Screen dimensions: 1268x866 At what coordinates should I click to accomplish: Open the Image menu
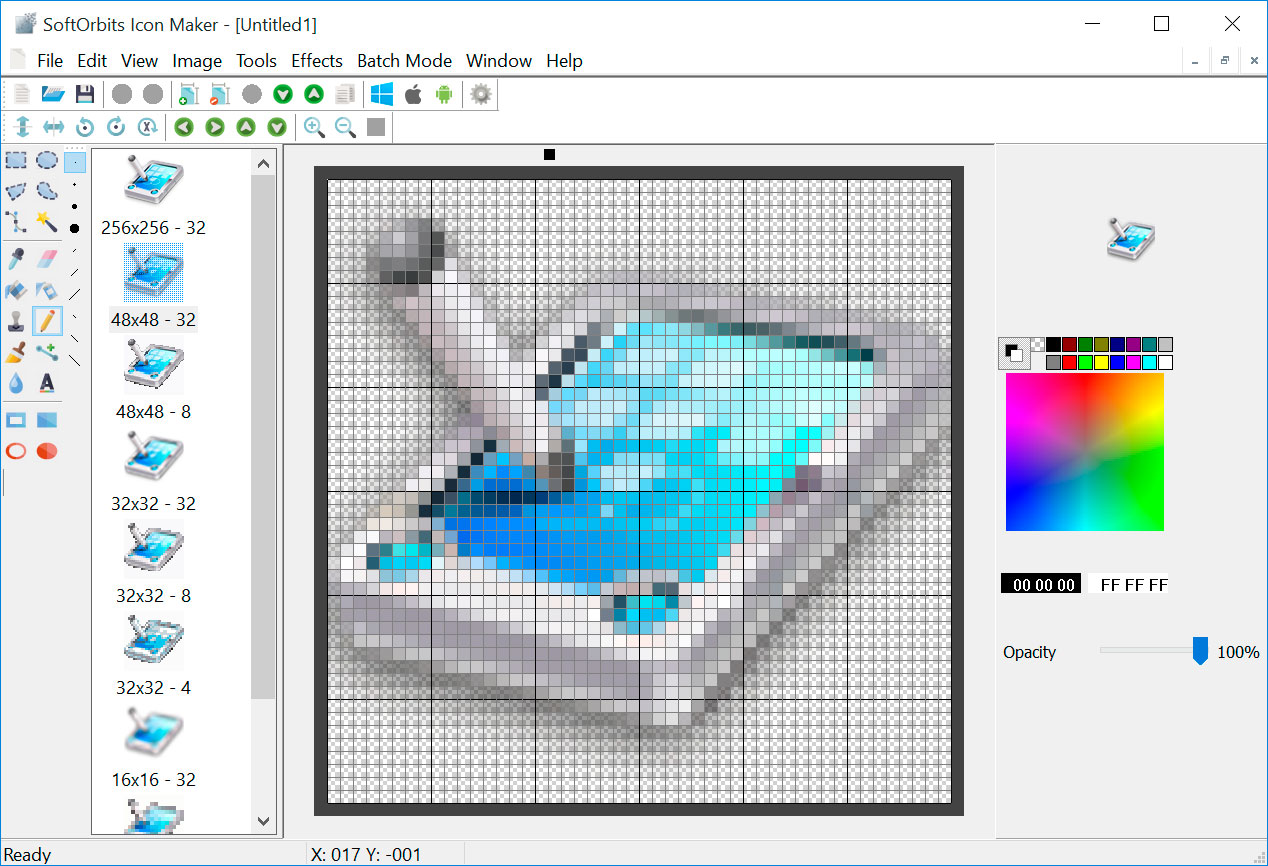[x=197, y=61]
